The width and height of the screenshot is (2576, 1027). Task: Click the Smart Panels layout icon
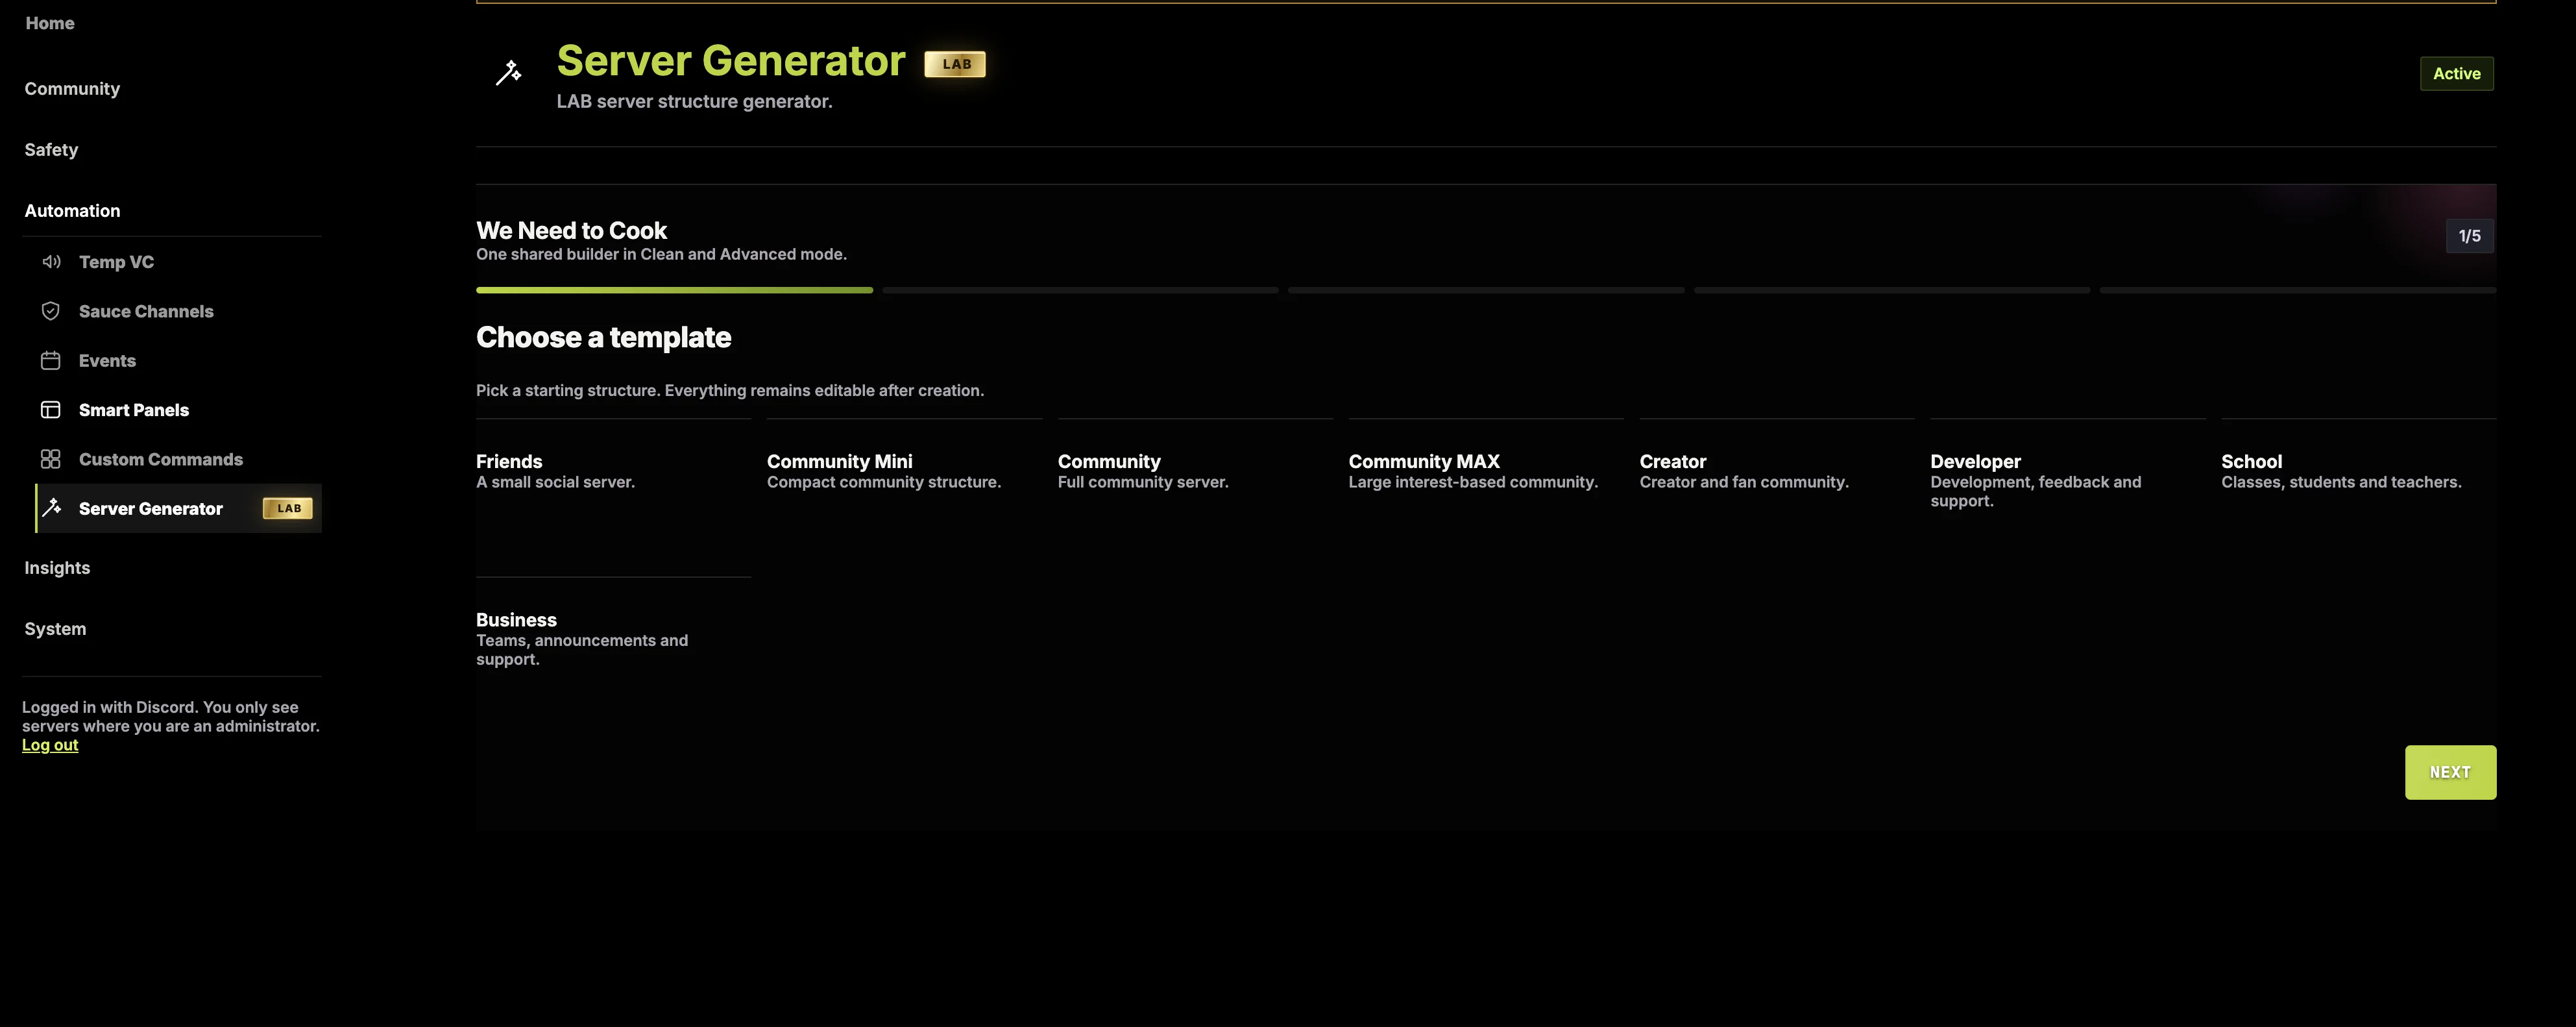point(51,410)
